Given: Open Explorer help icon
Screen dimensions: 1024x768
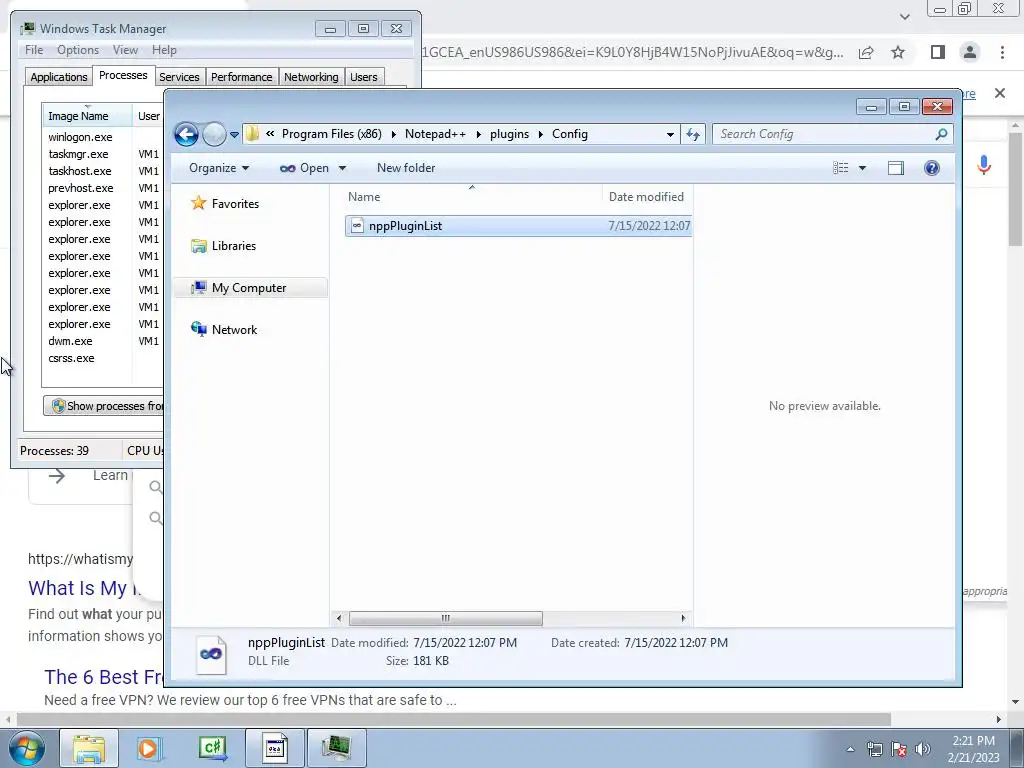Looking at the screenshot, I should click(932, 168).
